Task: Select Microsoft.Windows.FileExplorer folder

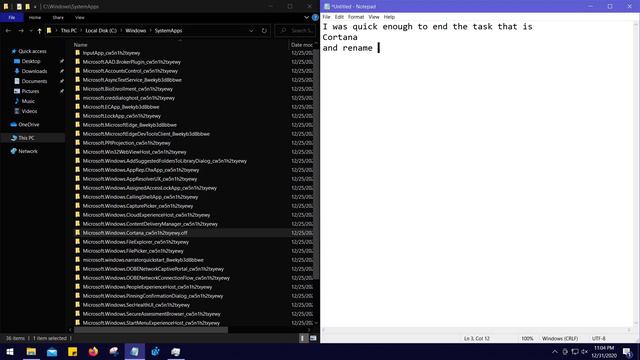Action: (136, 242)
